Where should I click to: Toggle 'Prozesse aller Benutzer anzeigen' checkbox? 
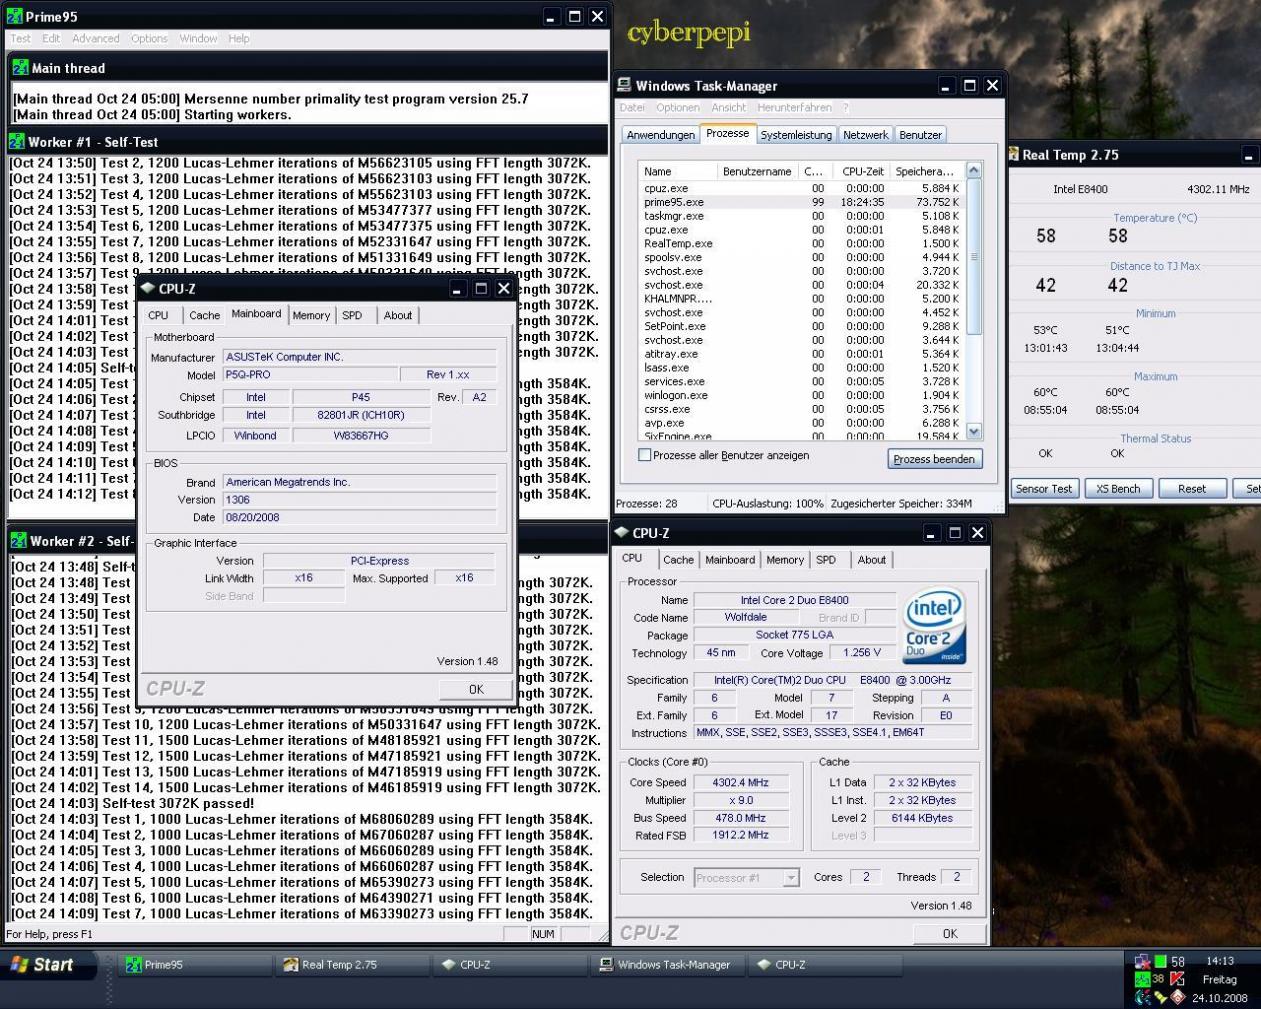point(645,455)
